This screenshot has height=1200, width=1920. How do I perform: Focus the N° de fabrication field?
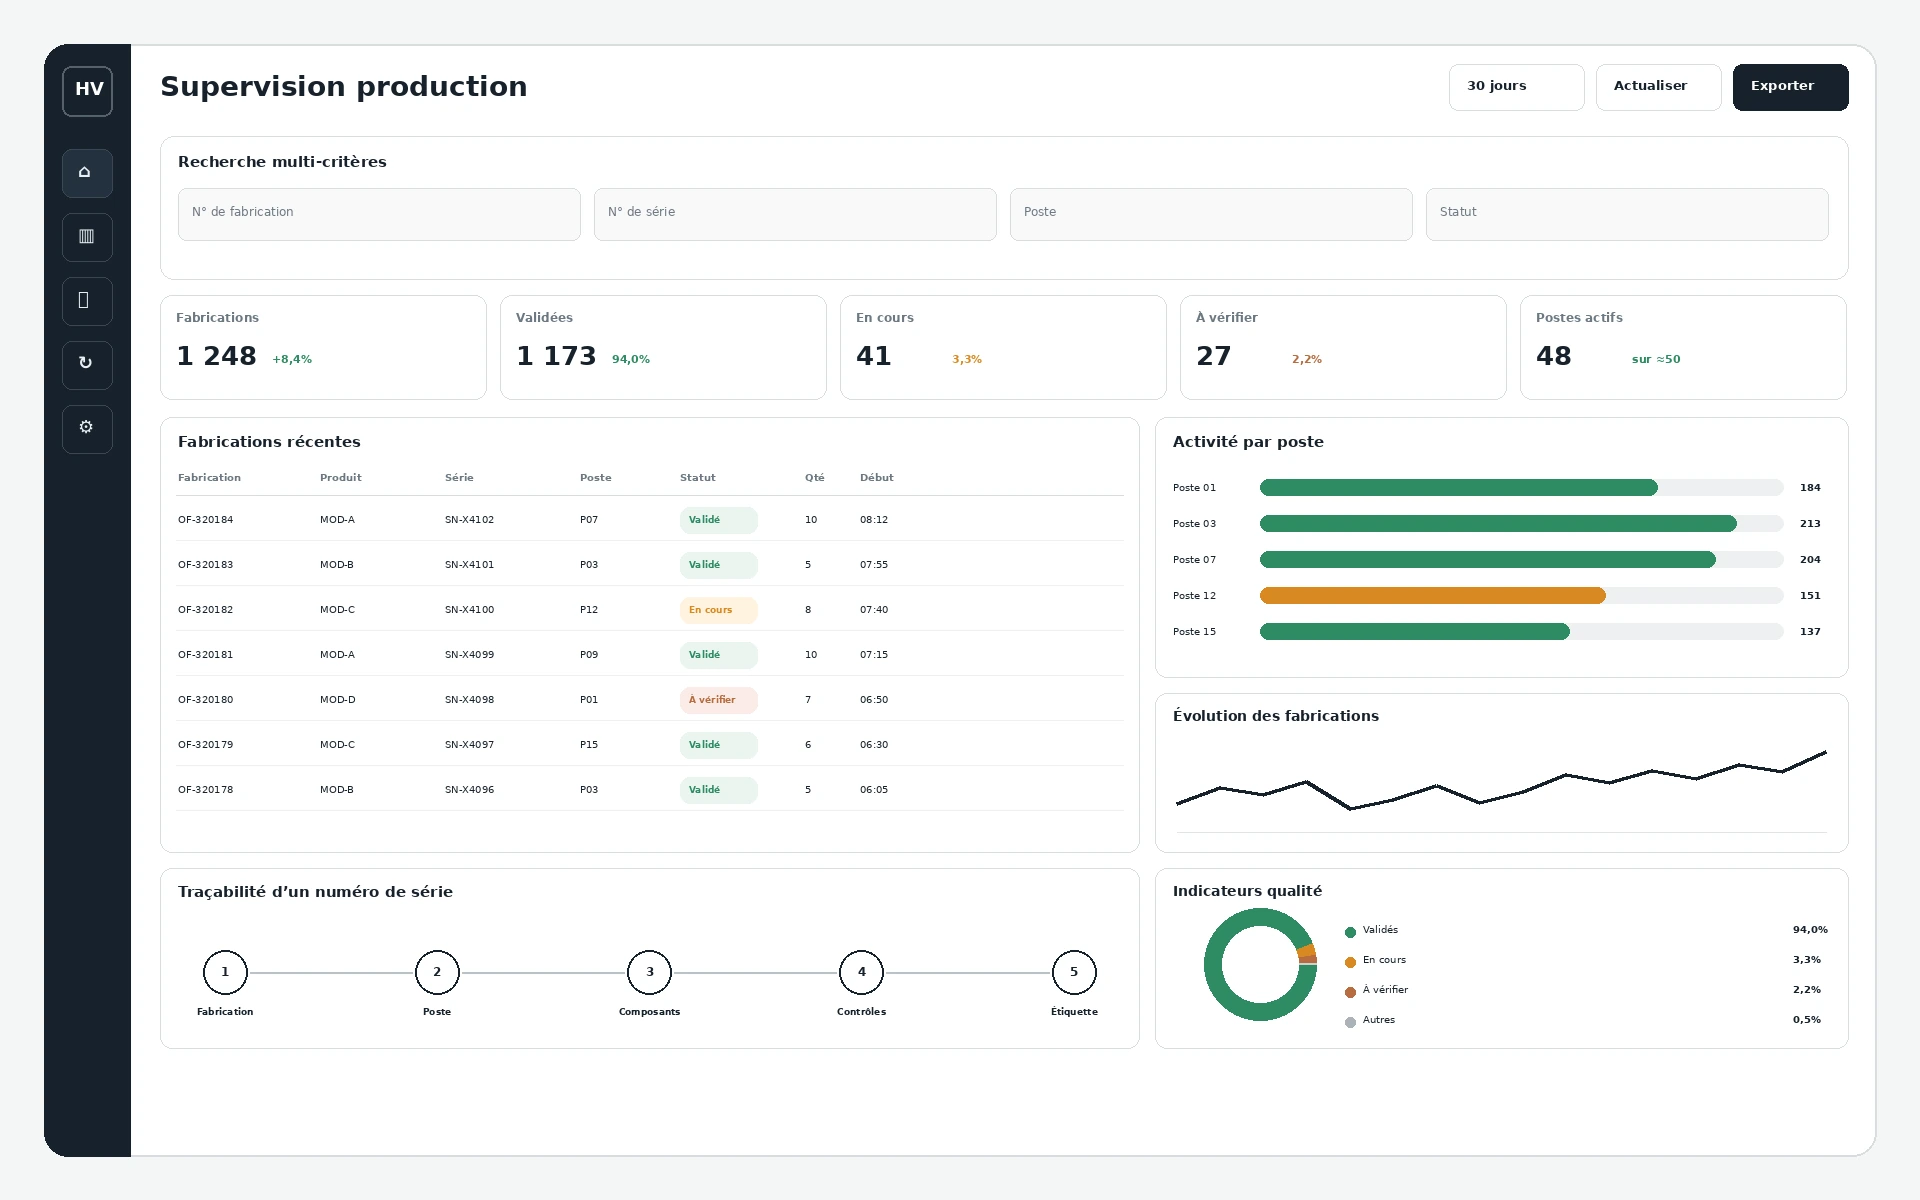coord(379,214)
